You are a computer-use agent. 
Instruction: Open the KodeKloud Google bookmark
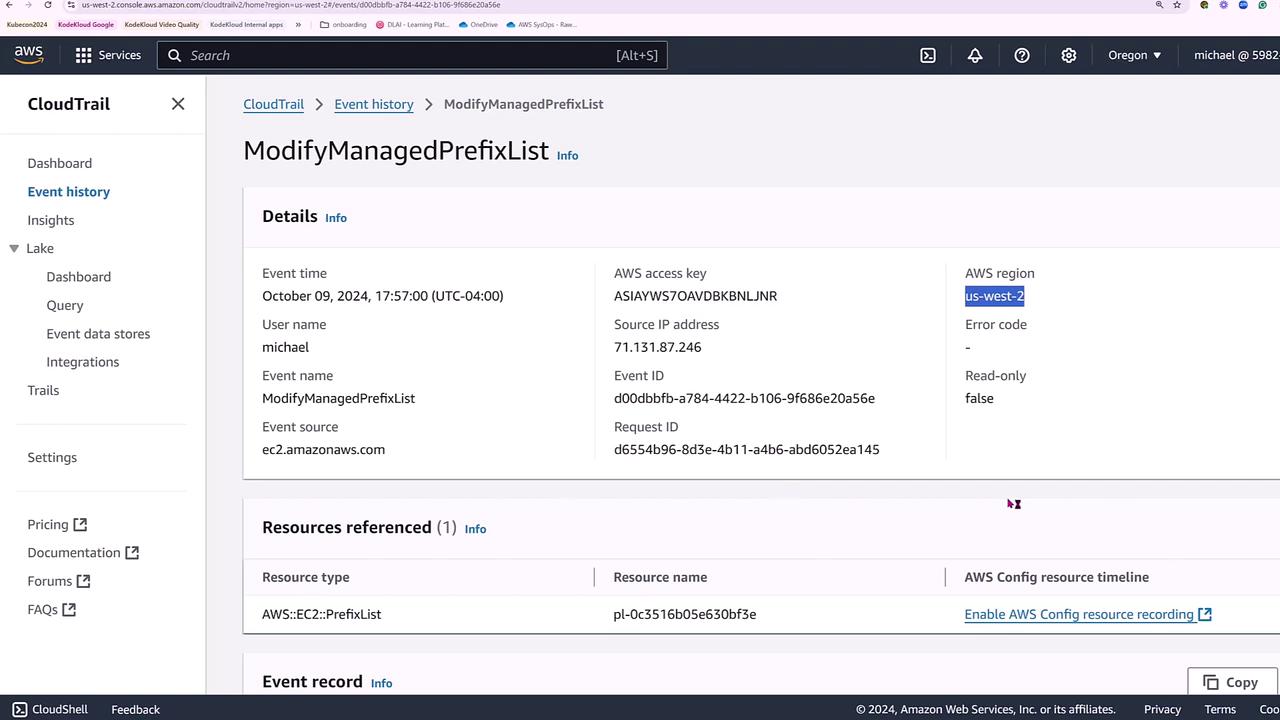(86, 24)
